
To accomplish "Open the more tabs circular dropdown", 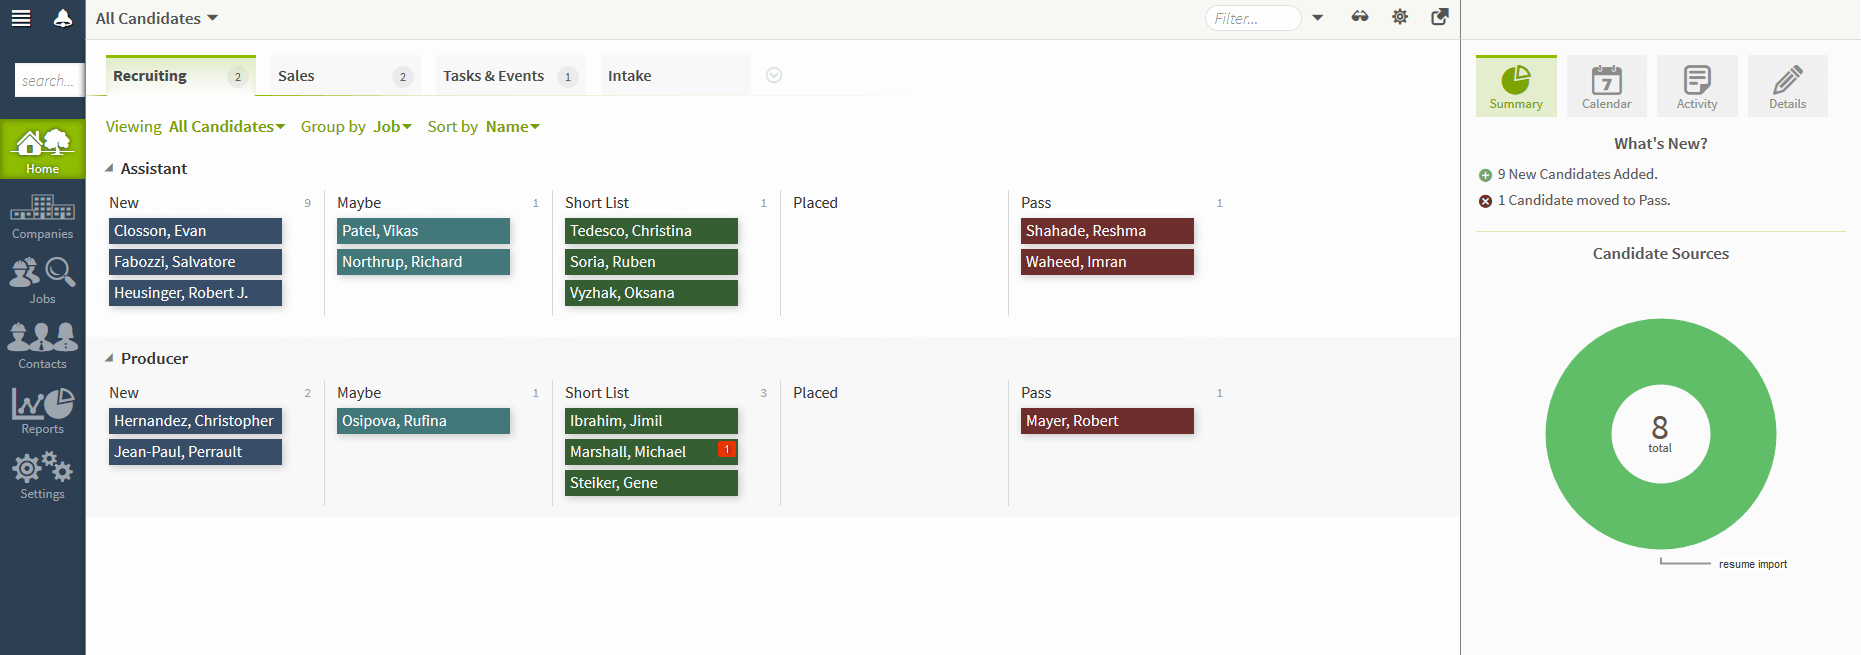I will tap(774, 75).
